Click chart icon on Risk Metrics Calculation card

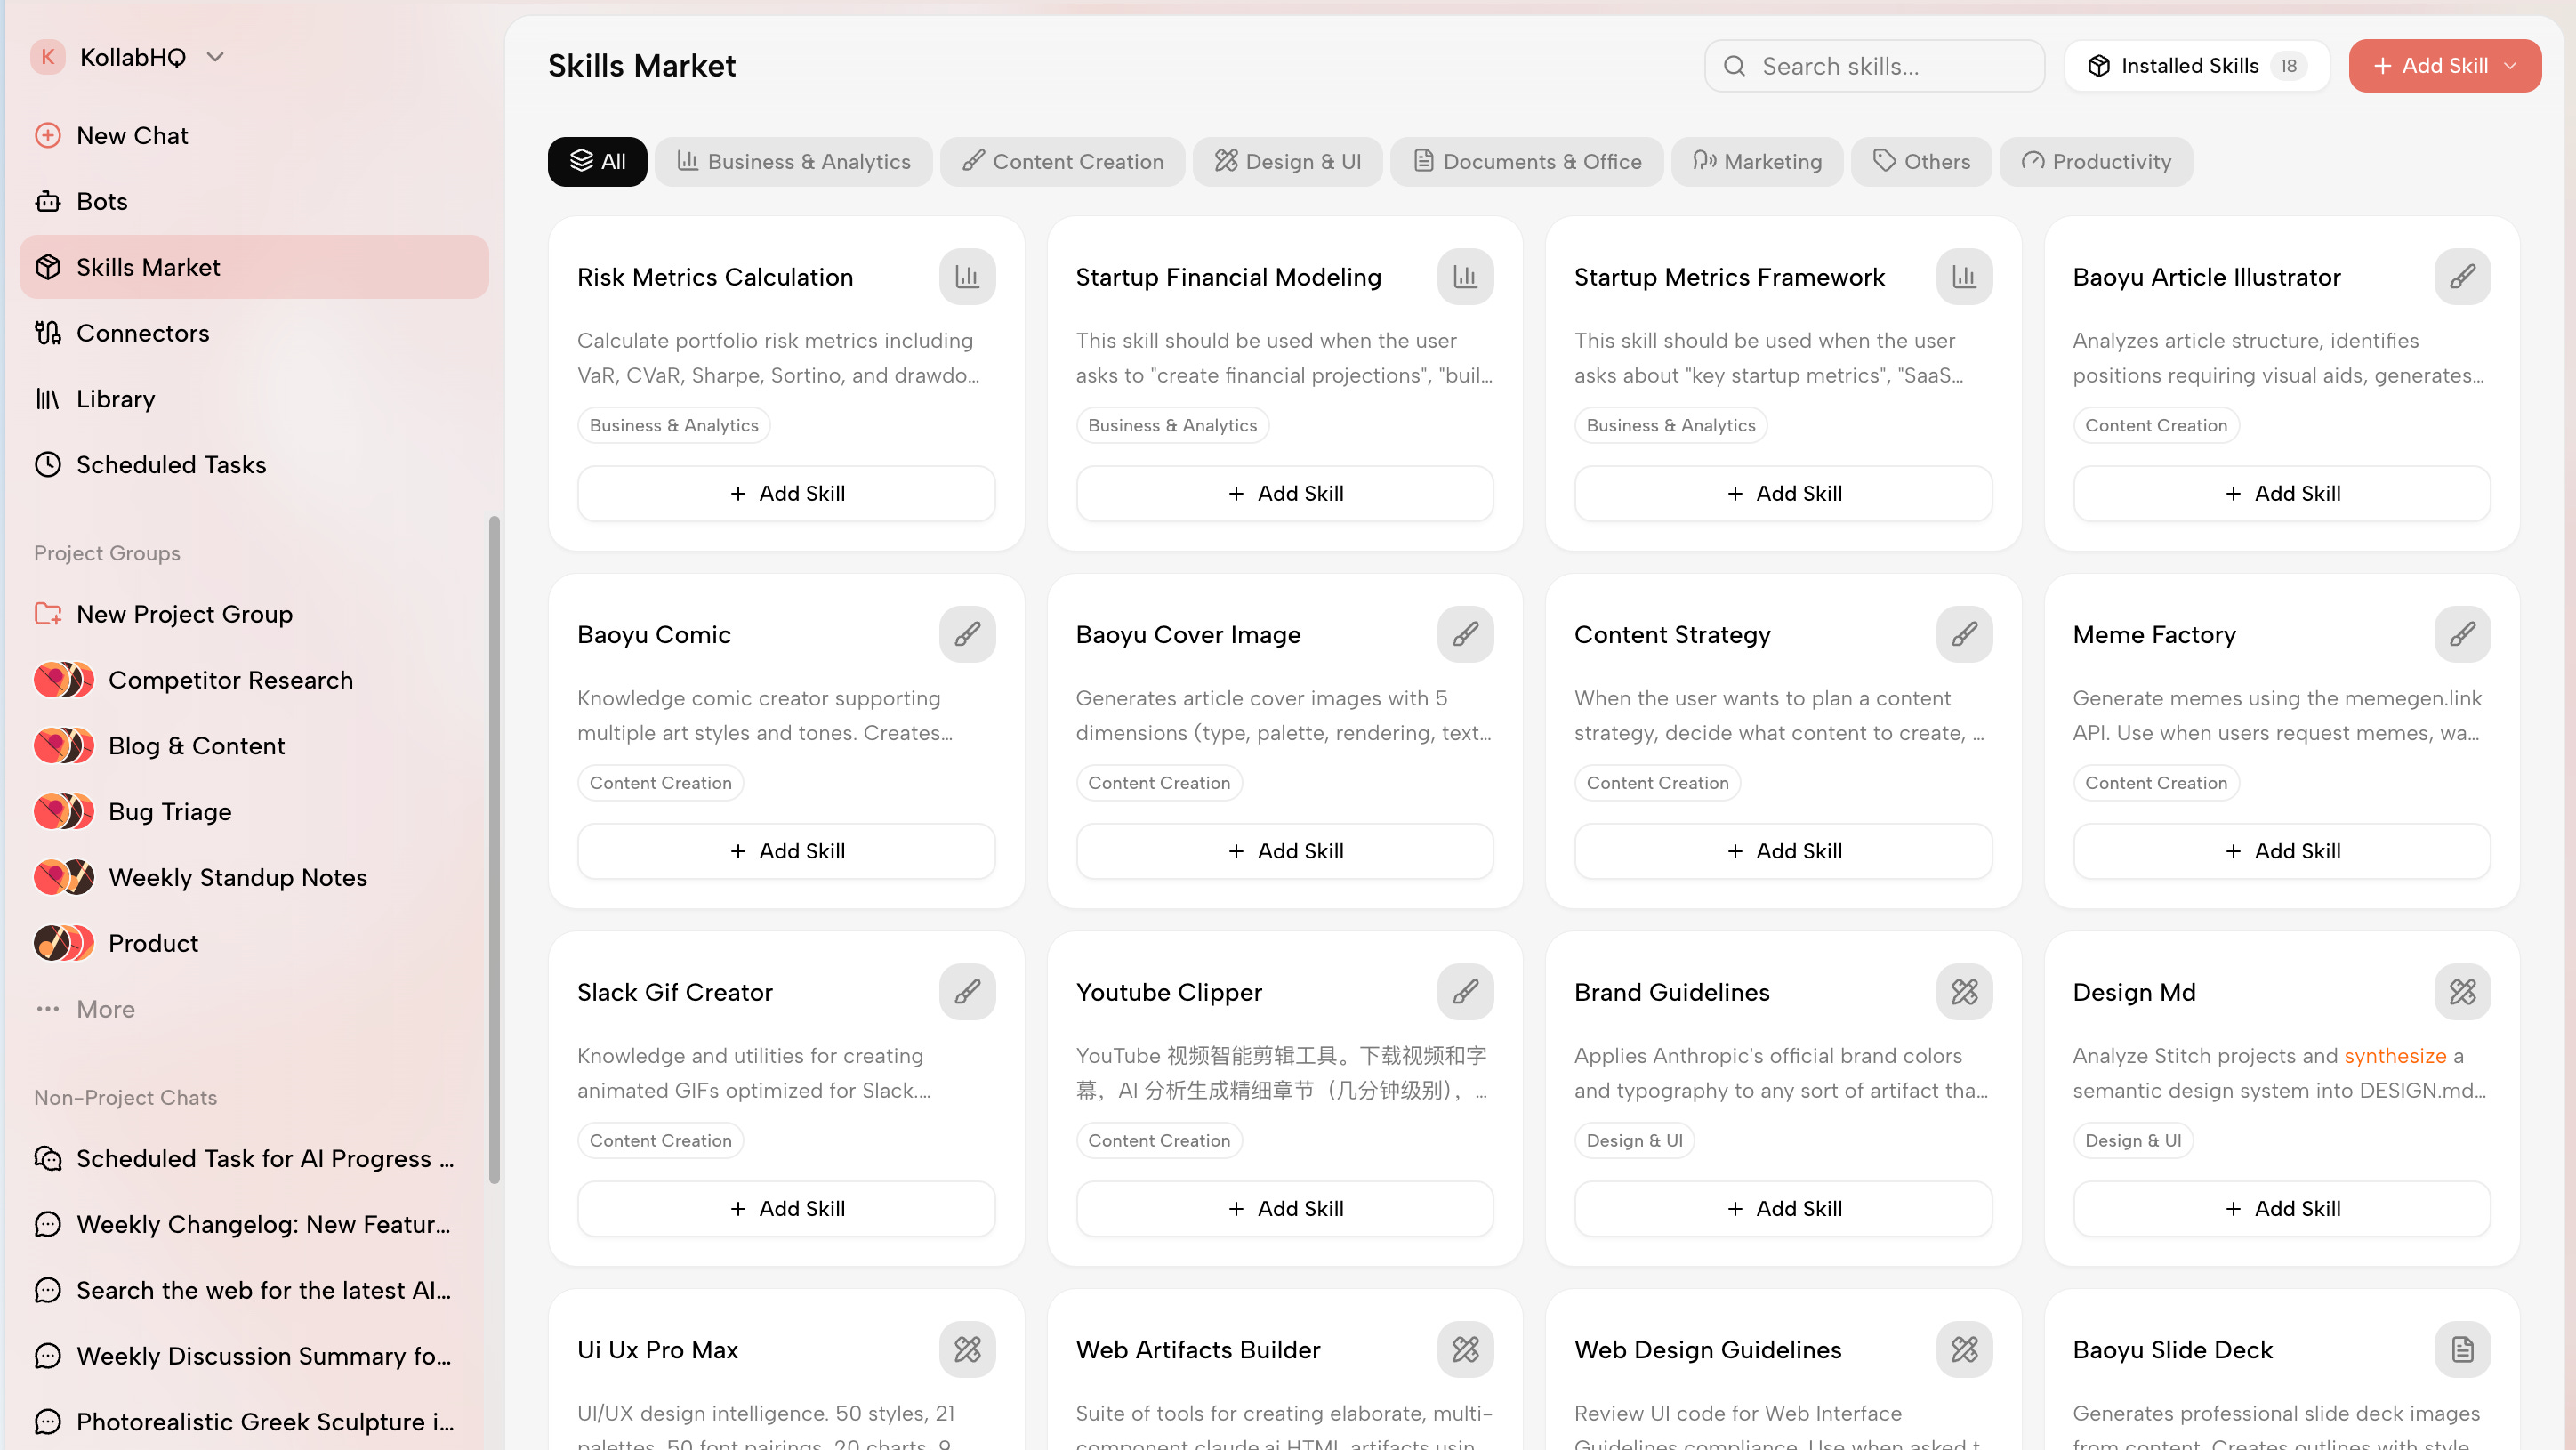tap(966, 277)
